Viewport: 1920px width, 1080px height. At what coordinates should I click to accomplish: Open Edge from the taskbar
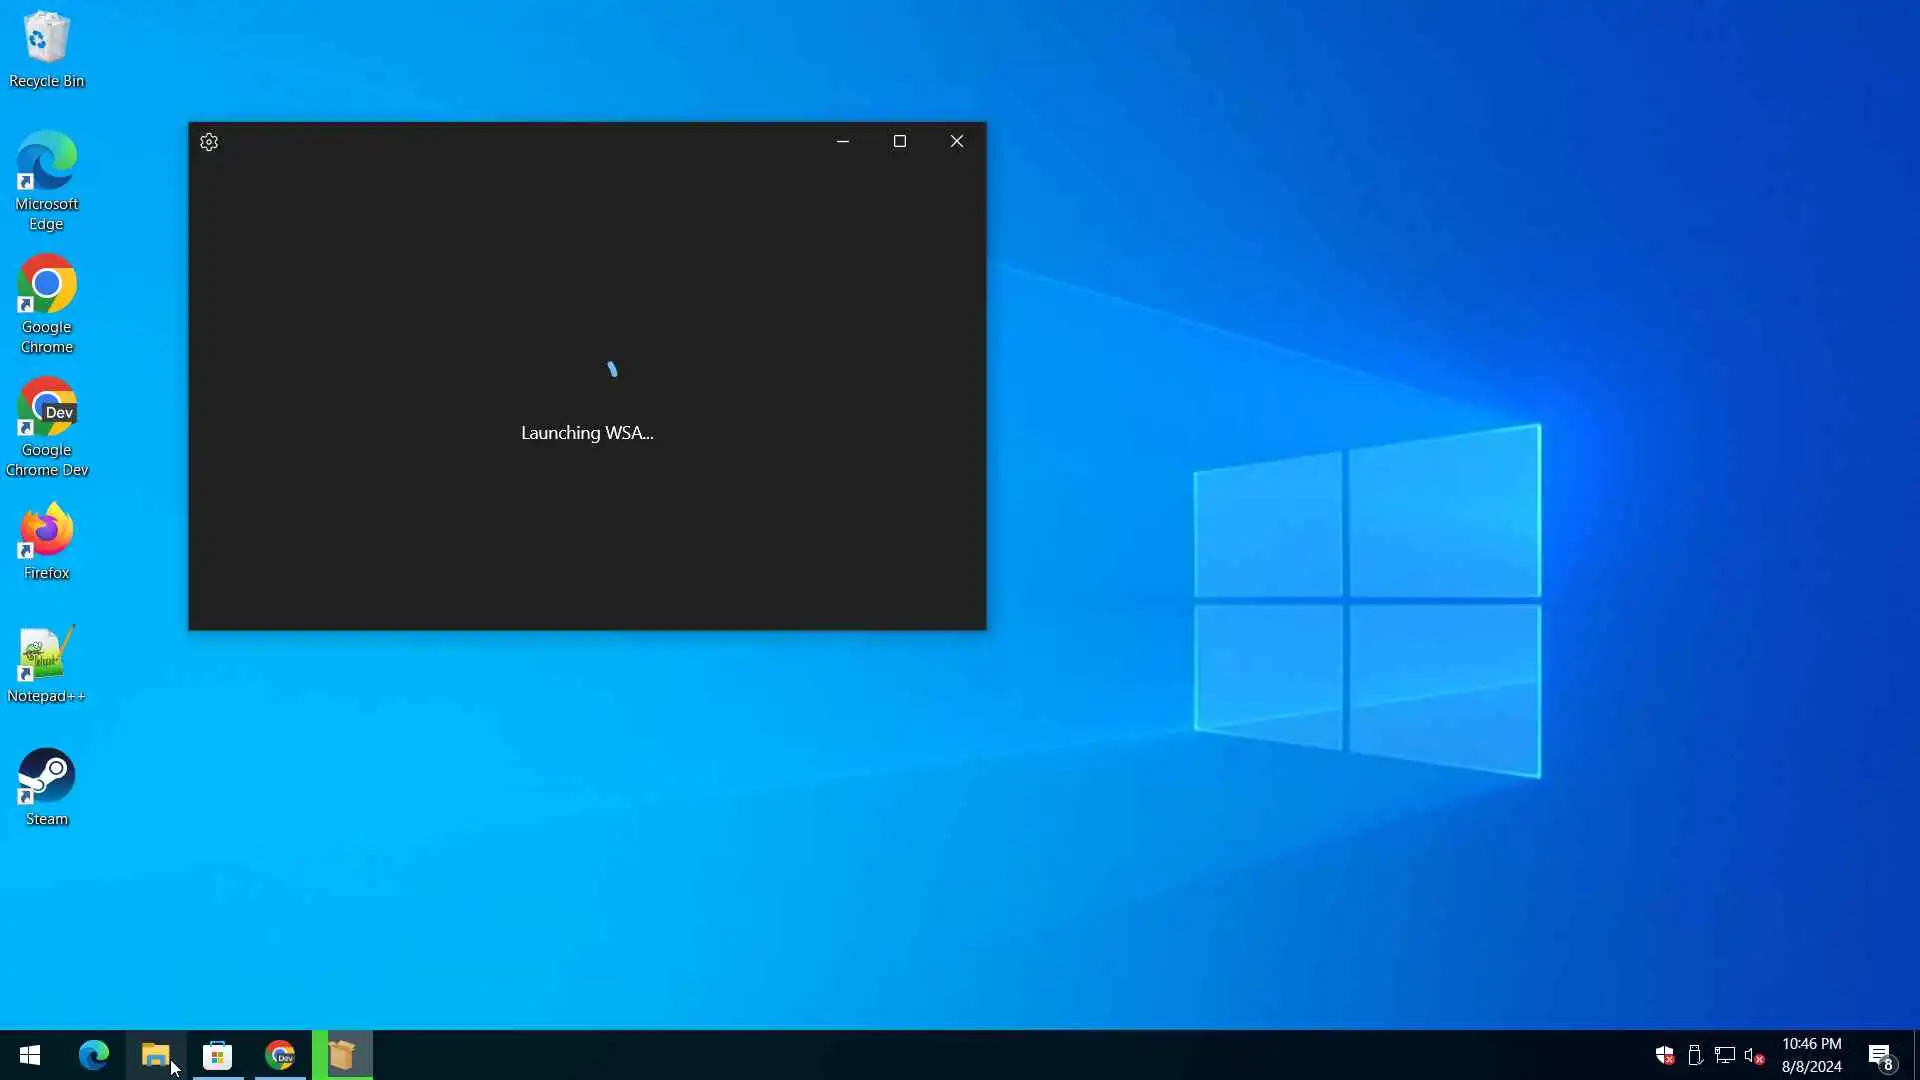coord(94,1055)
